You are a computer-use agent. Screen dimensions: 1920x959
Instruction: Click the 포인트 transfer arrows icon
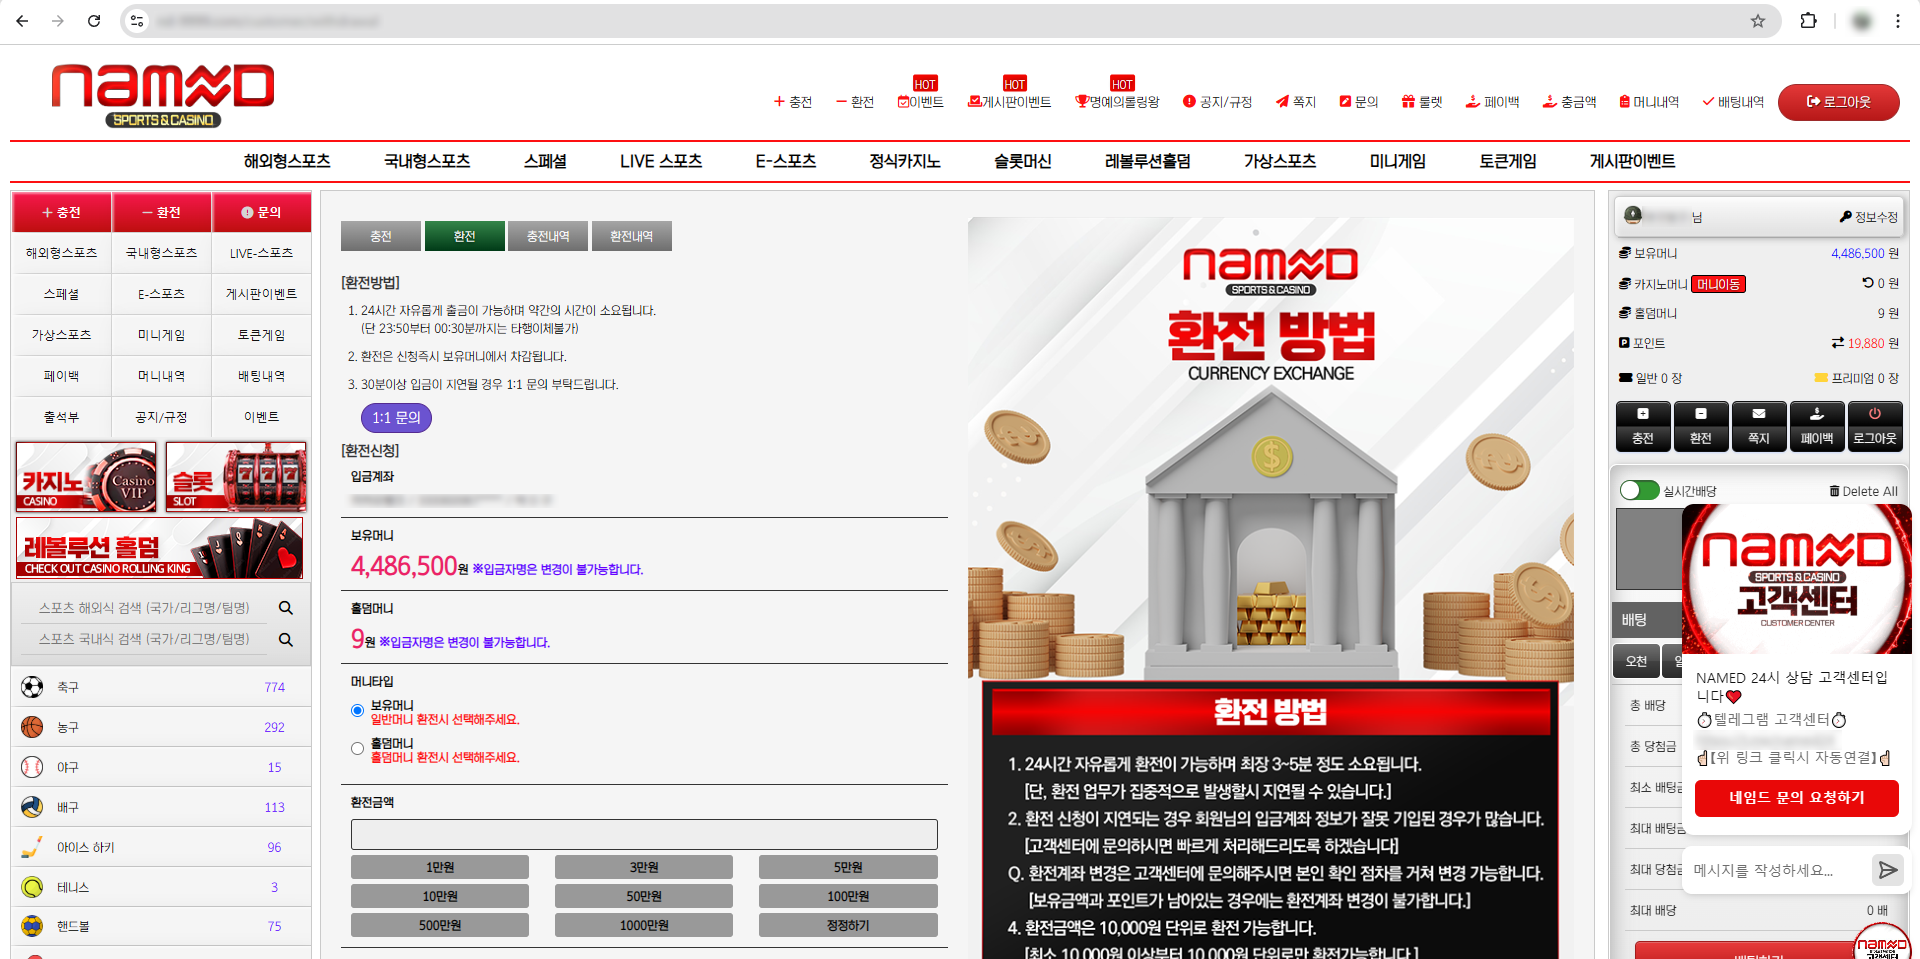point(1838,343)
